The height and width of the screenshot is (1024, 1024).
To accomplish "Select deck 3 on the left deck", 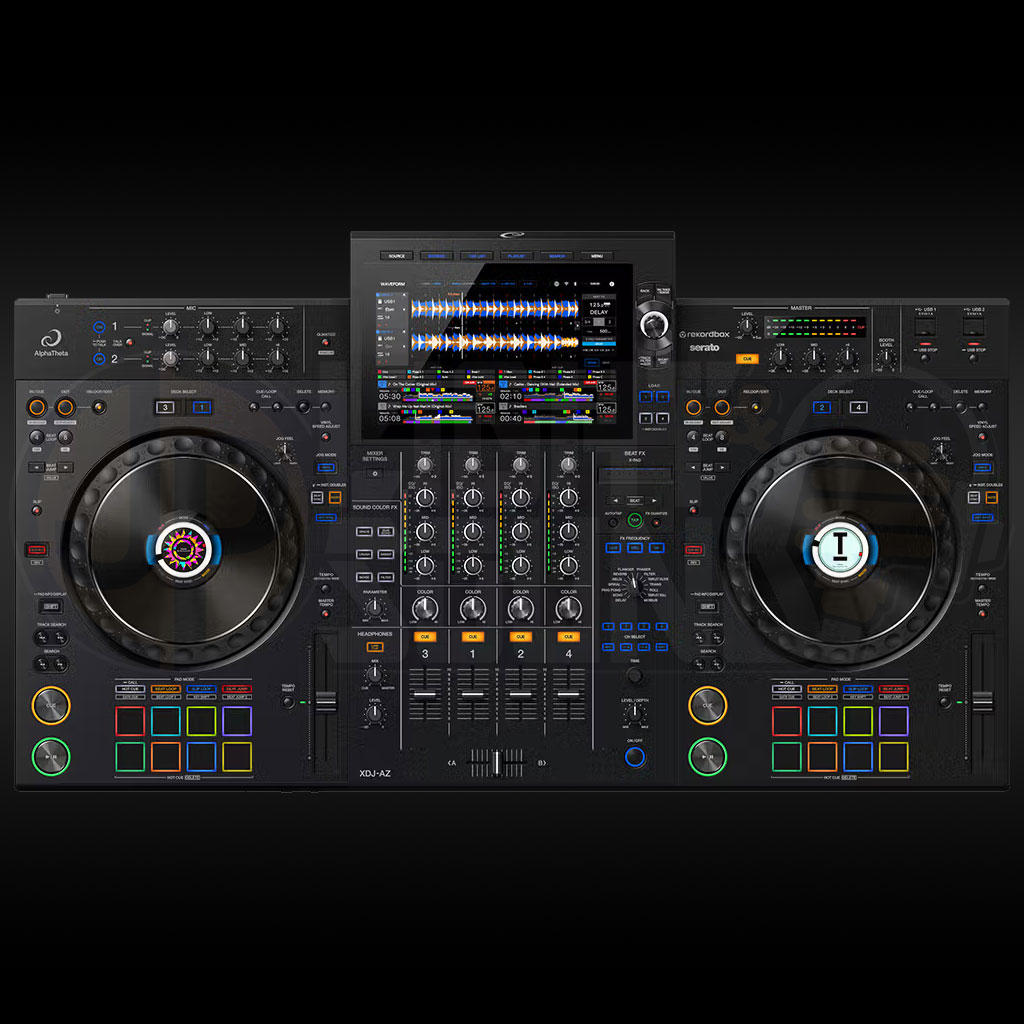I will pos(165,408).
